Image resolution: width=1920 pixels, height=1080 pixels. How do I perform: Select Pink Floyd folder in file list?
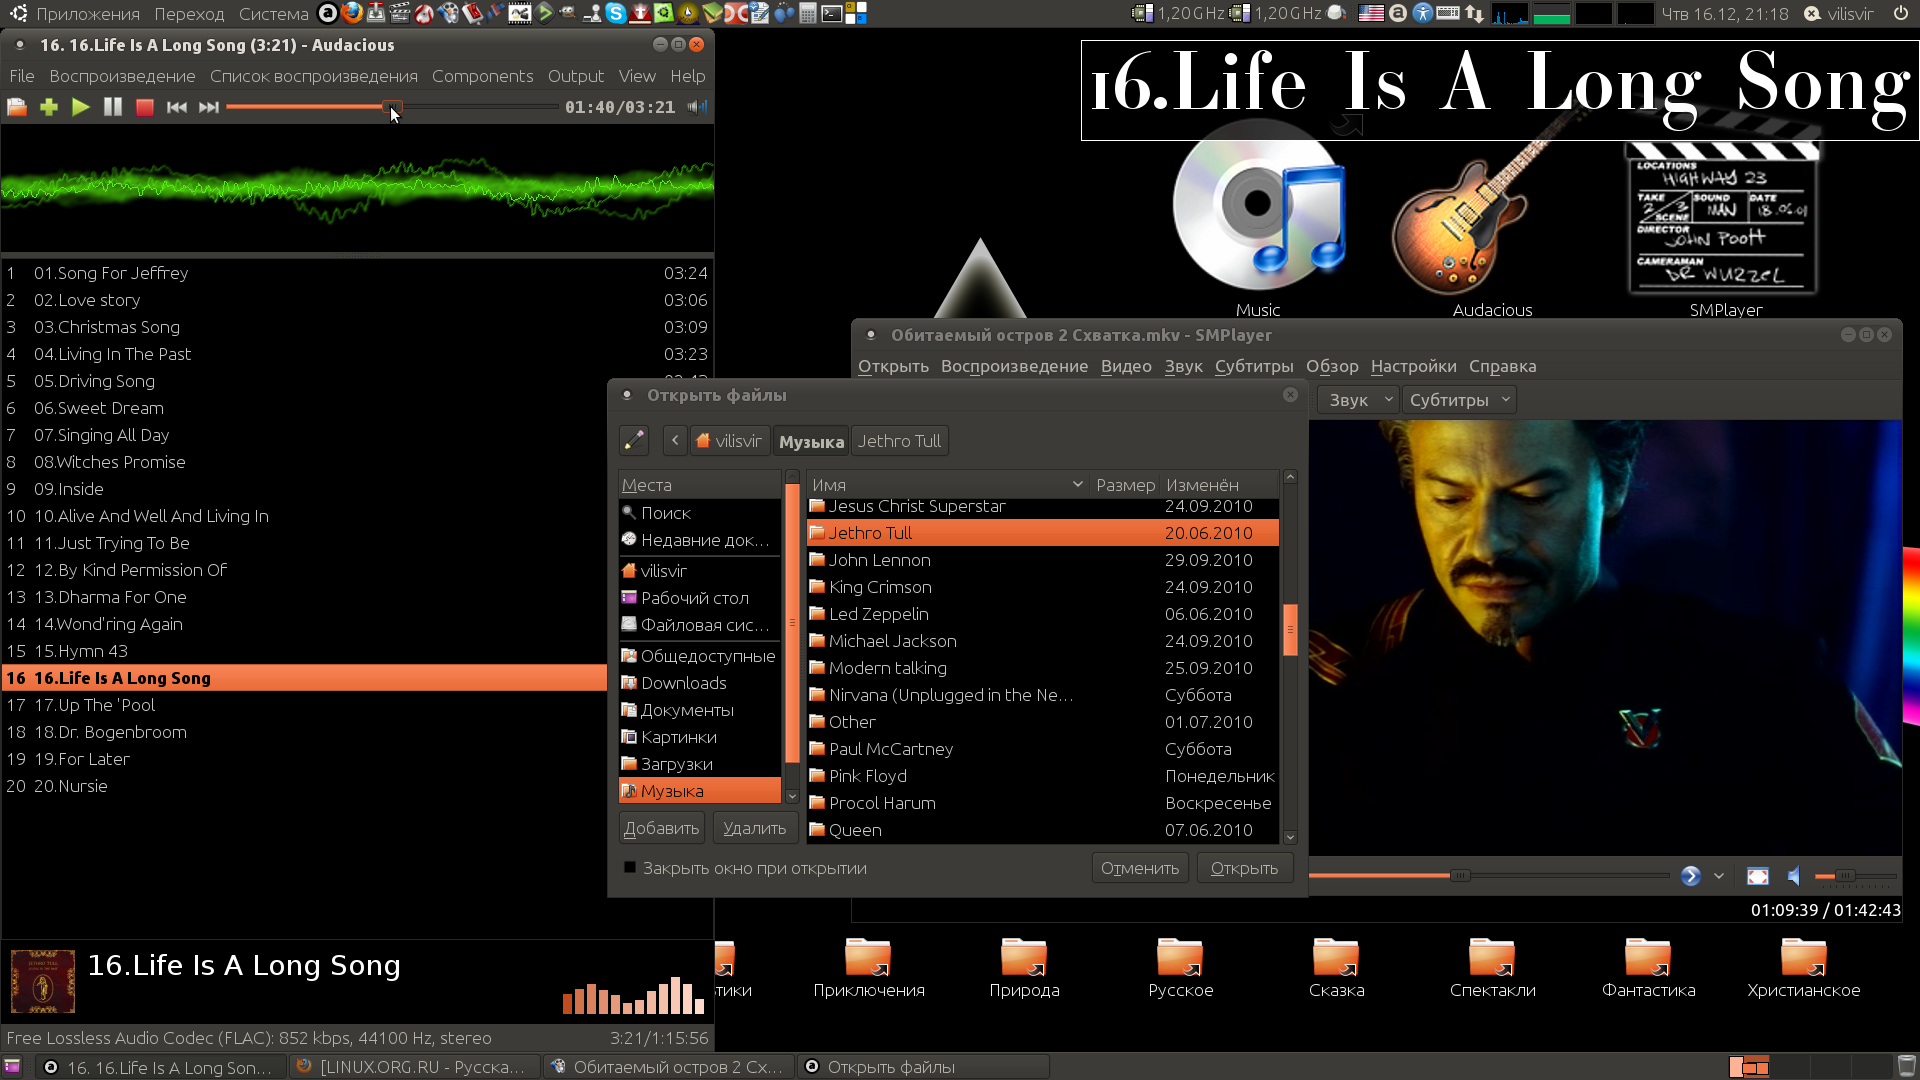[x=1043, y=776]
